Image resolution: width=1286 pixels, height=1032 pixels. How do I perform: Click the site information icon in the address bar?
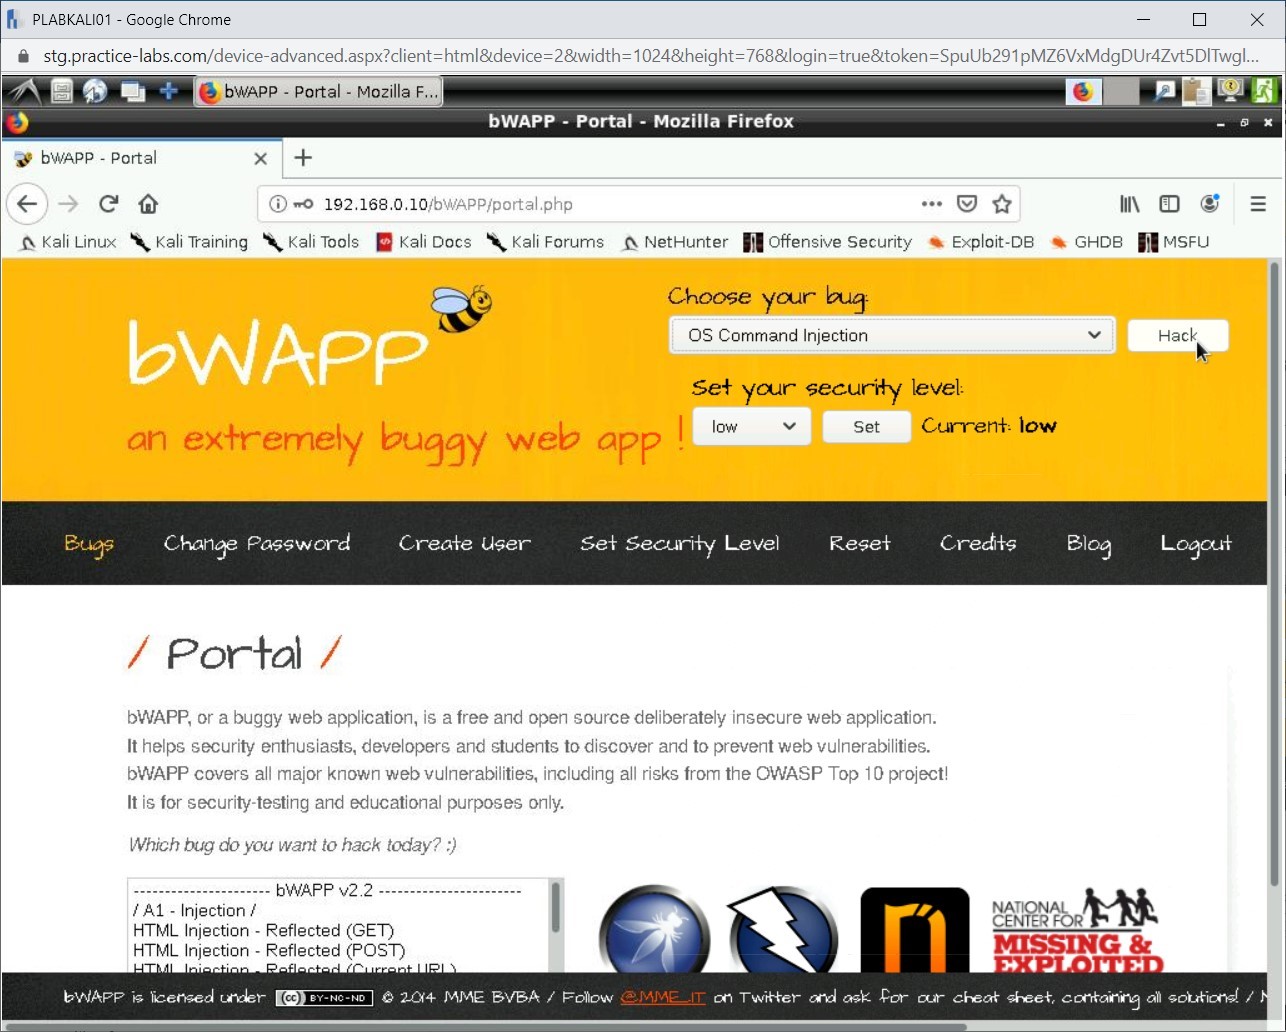point(277,204)
